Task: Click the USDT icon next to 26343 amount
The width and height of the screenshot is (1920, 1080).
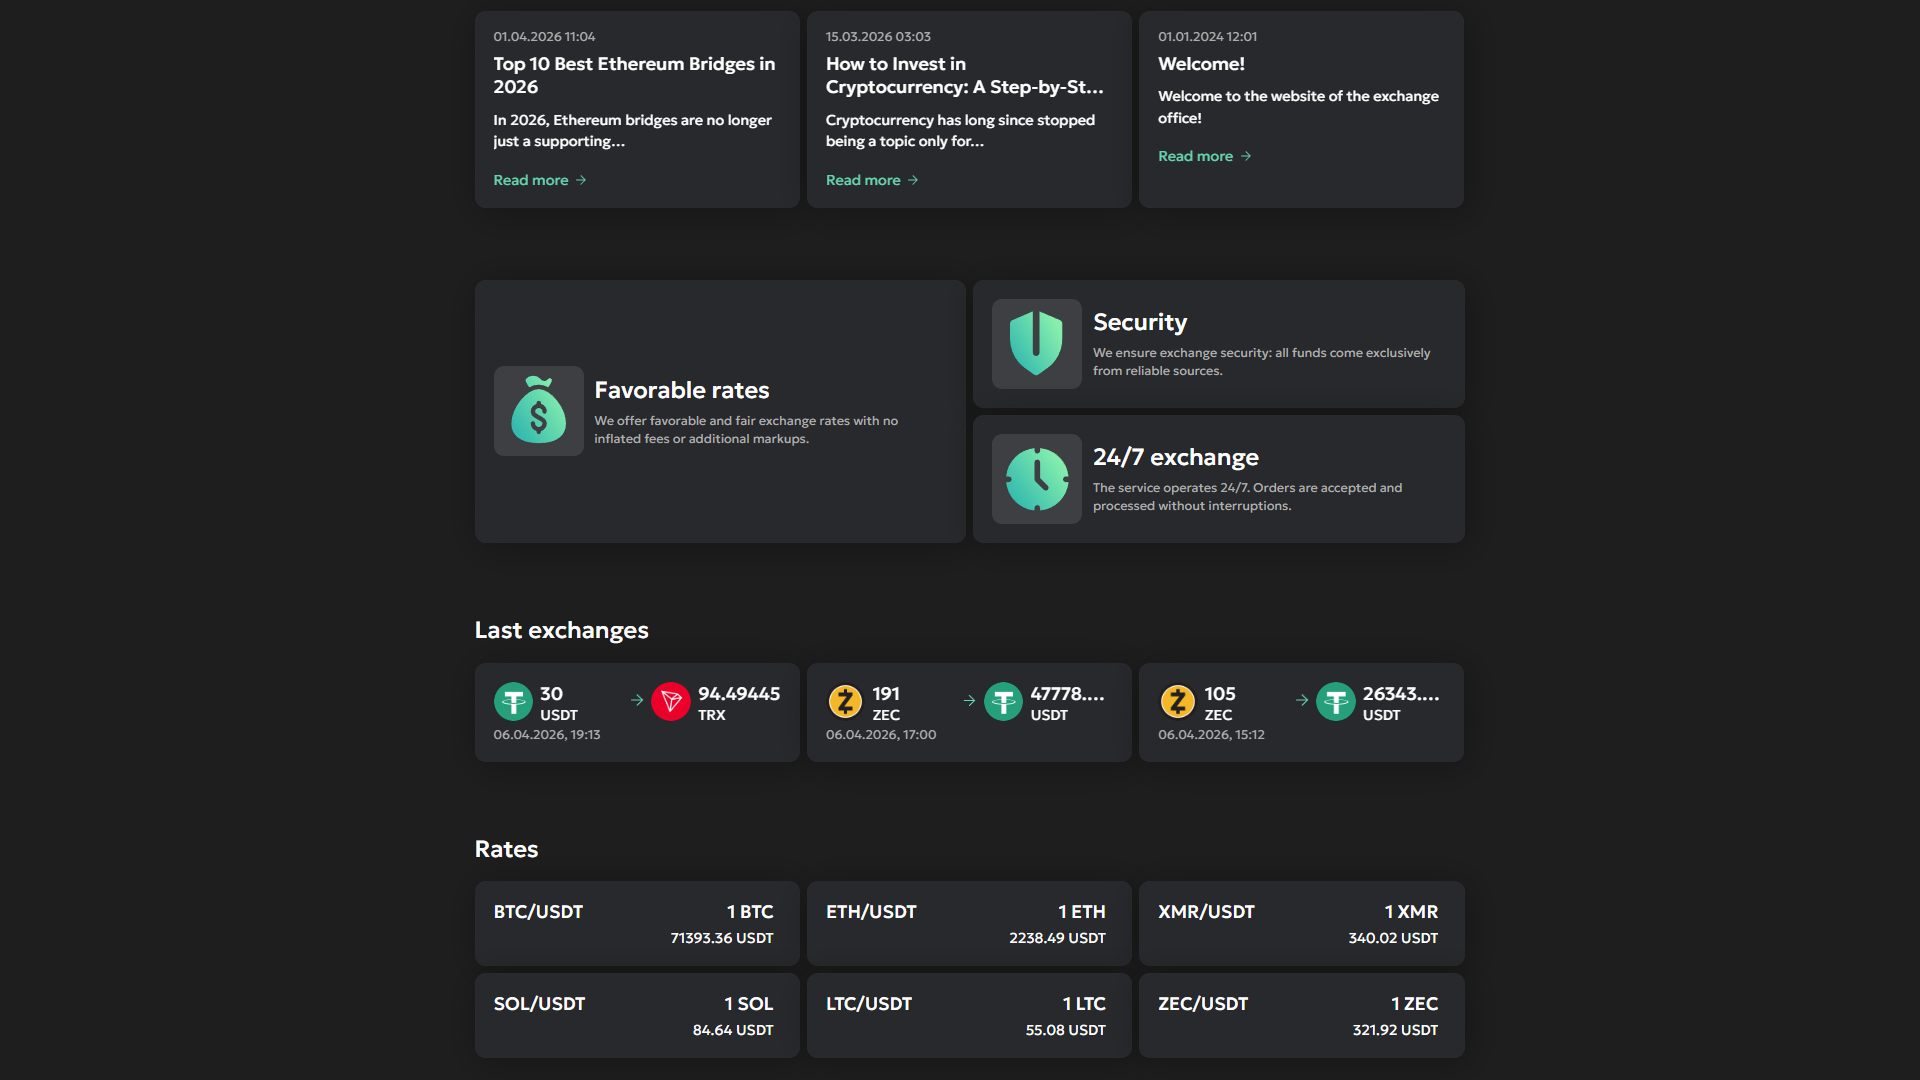Action: tap(1335, 702)
